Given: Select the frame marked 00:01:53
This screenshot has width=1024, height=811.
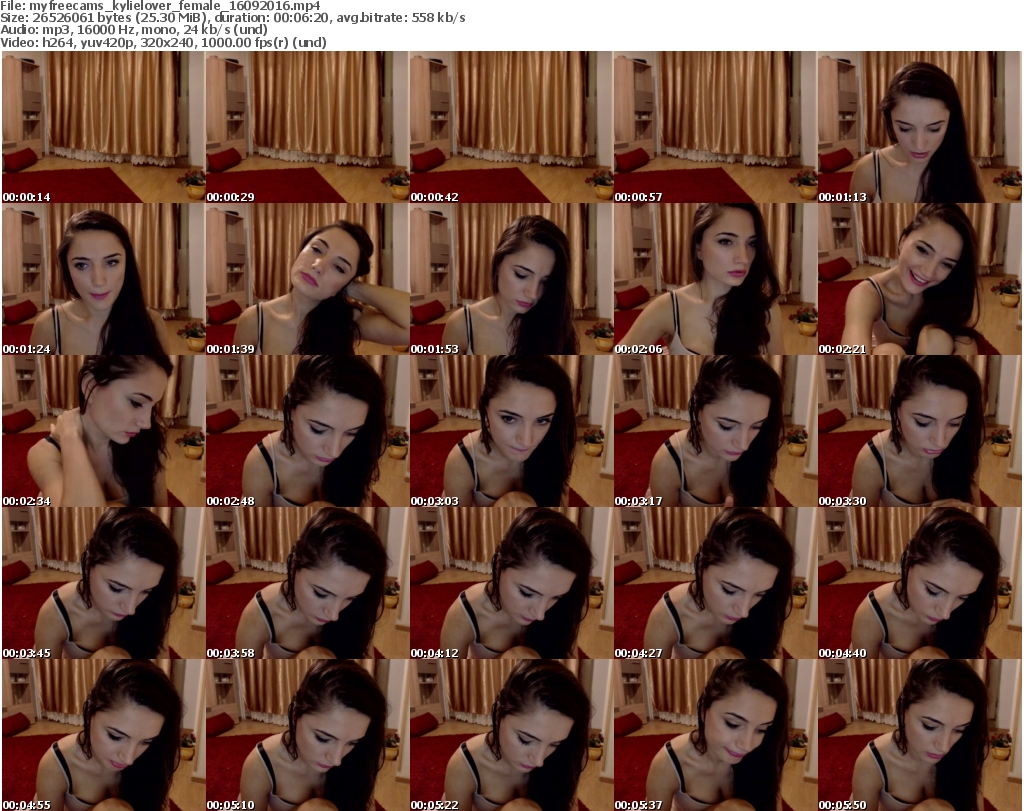Looking at the screenshot, I should (510, 279).
